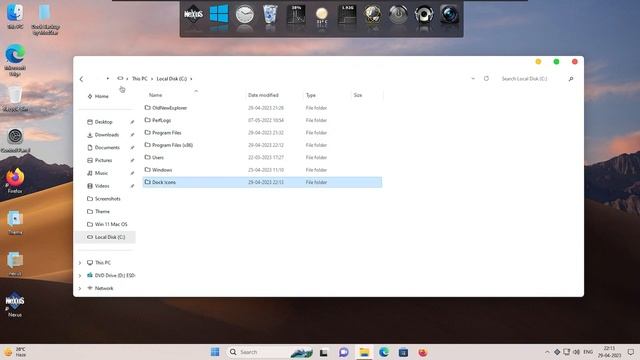
Task: Open Task View from the taskbar
Action: (324, 352)
